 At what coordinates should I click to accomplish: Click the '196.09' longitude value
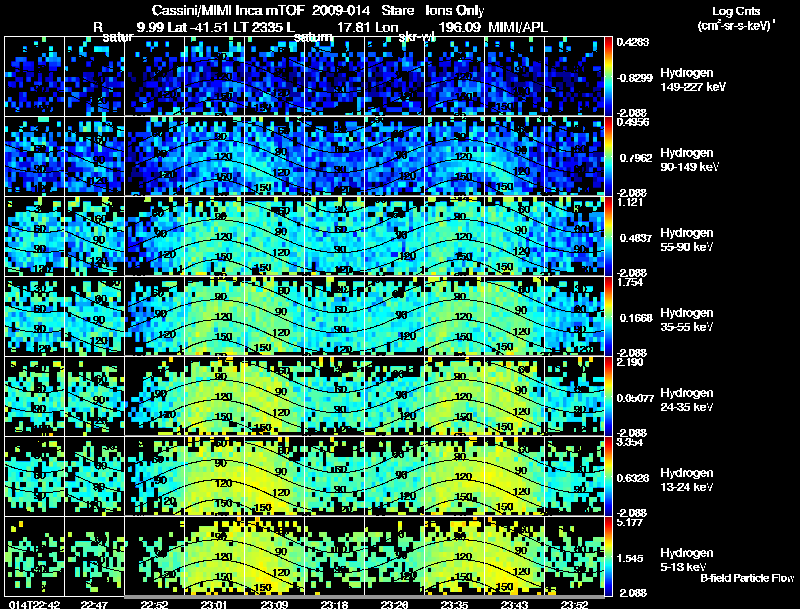point(460,27)
